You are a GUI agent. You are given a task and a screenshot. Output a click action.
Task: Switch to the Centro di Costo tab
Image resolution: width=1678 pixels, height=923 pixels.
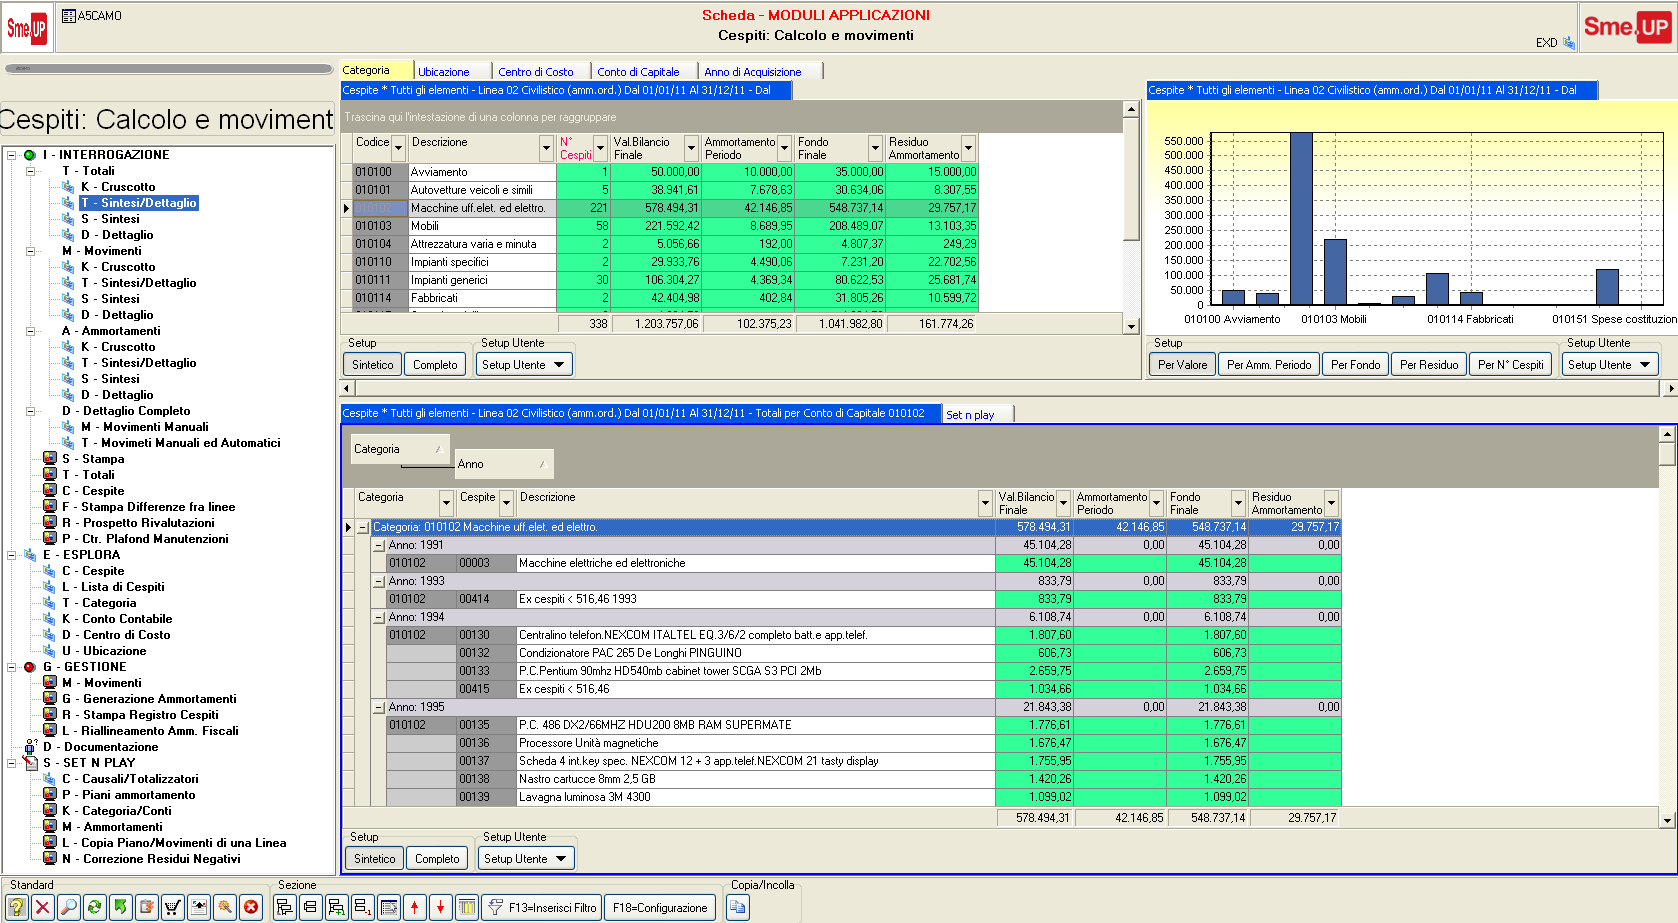point(536,72)
